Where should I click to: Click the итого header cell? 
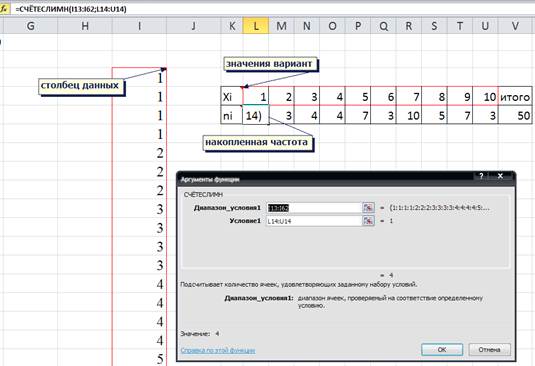515,97
